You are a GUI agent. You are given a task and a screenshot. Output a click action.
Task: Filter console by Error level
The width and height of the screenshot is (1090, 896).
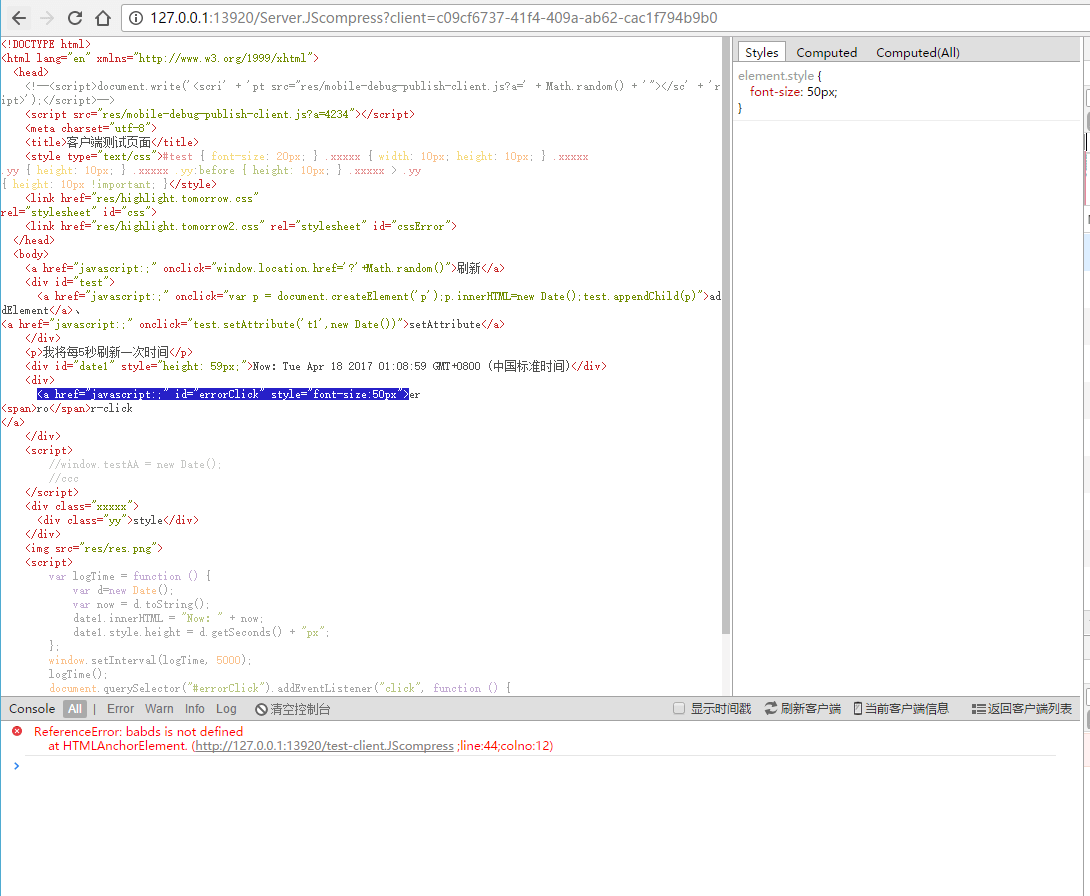click(x=120, y=708)
